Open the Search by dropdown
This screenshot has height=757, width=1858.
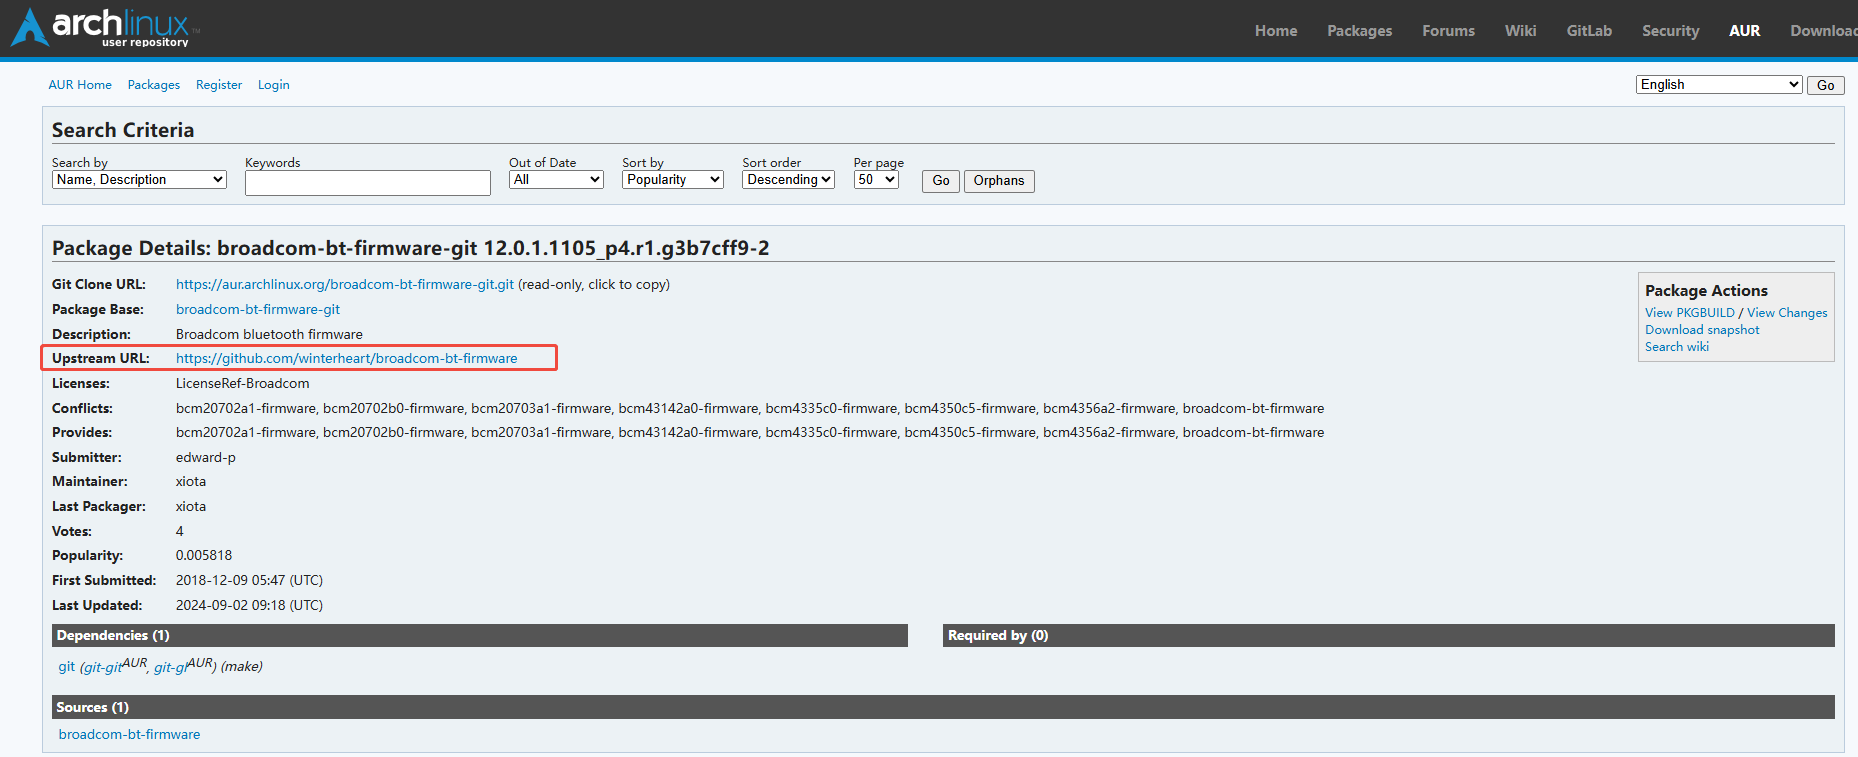coord(139,180)
